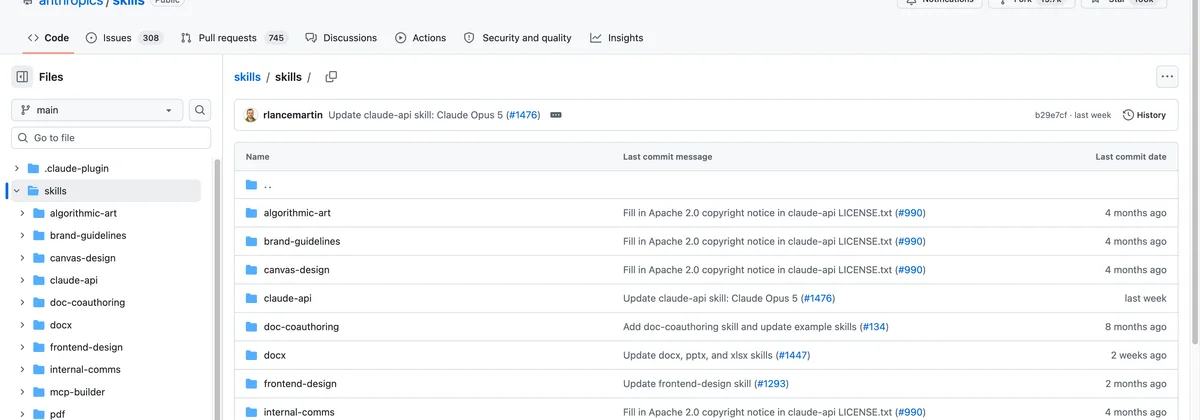Open the Issues tab
This screenshot has height=420, width=1200.
point(124,38)
